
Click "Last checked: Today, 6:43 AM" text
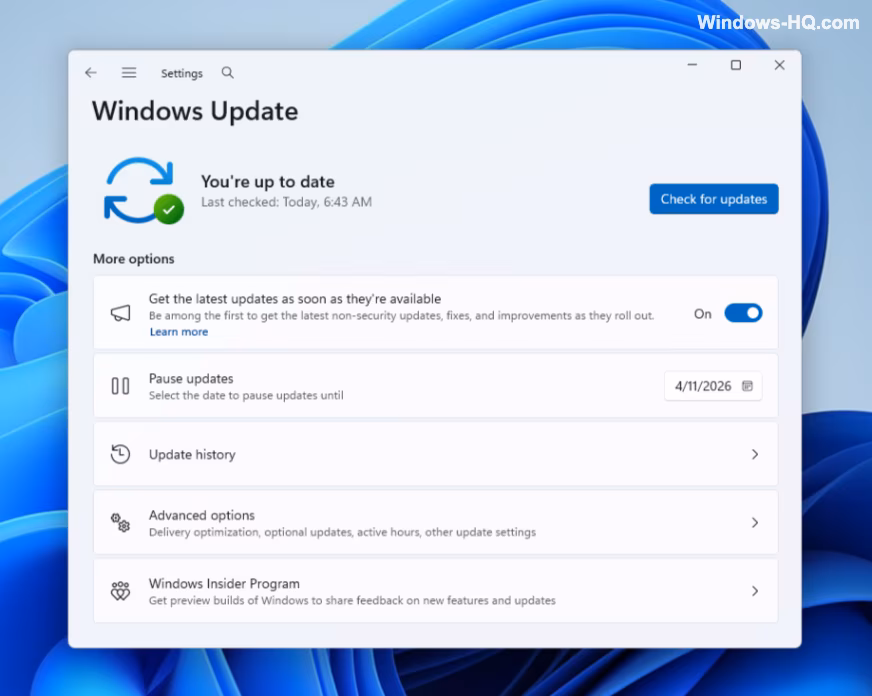point(286,202)
